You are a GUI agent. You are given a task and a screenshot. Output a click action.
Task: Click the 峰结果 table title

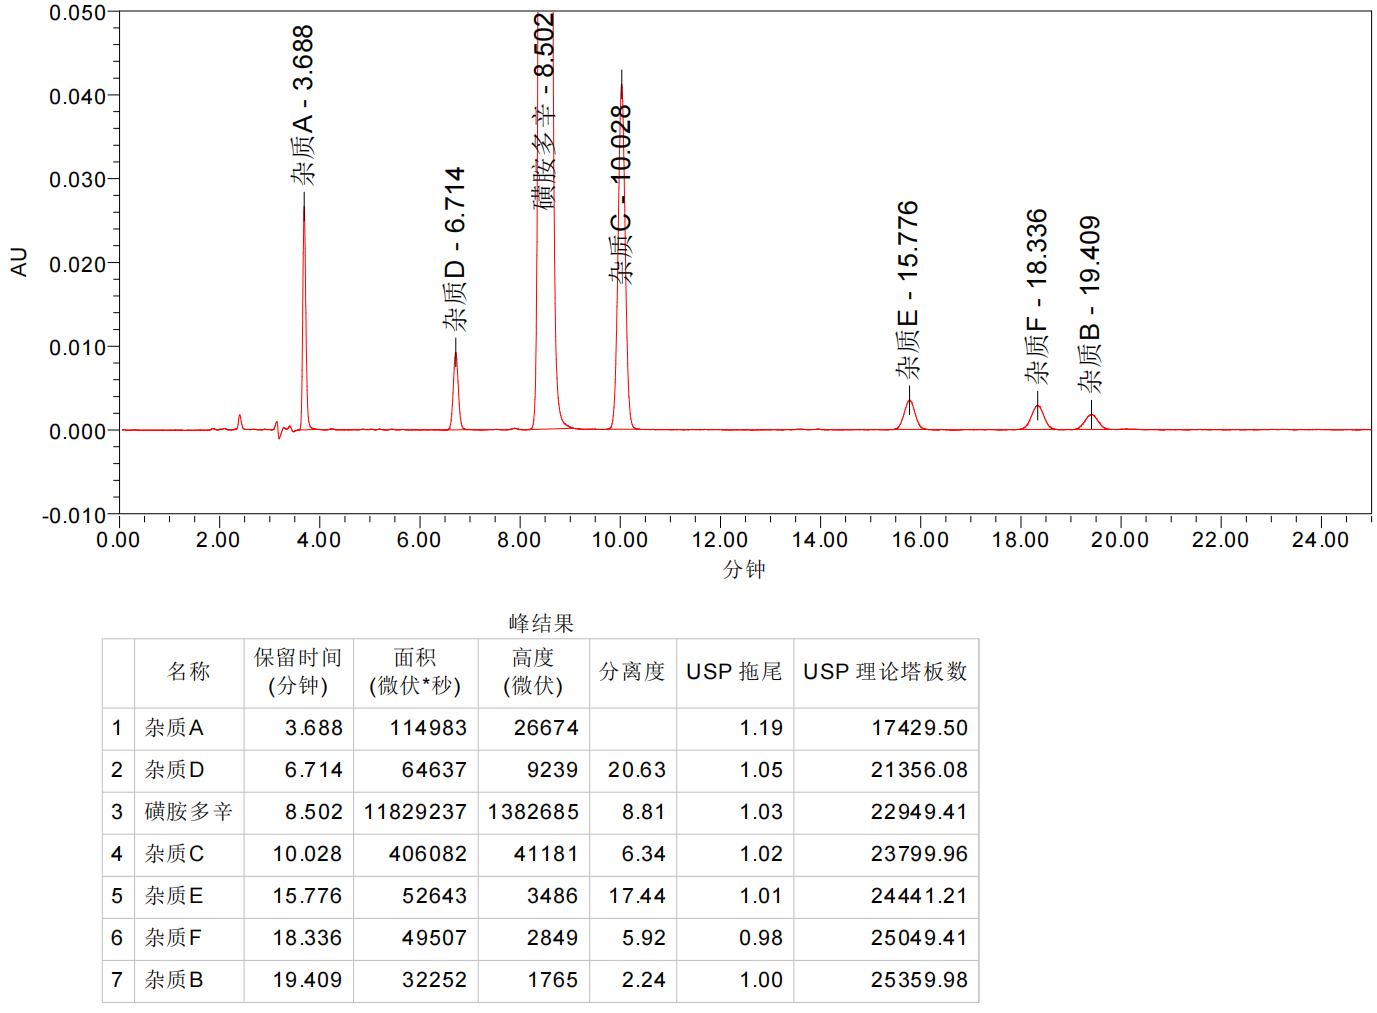tap(541, 624)
